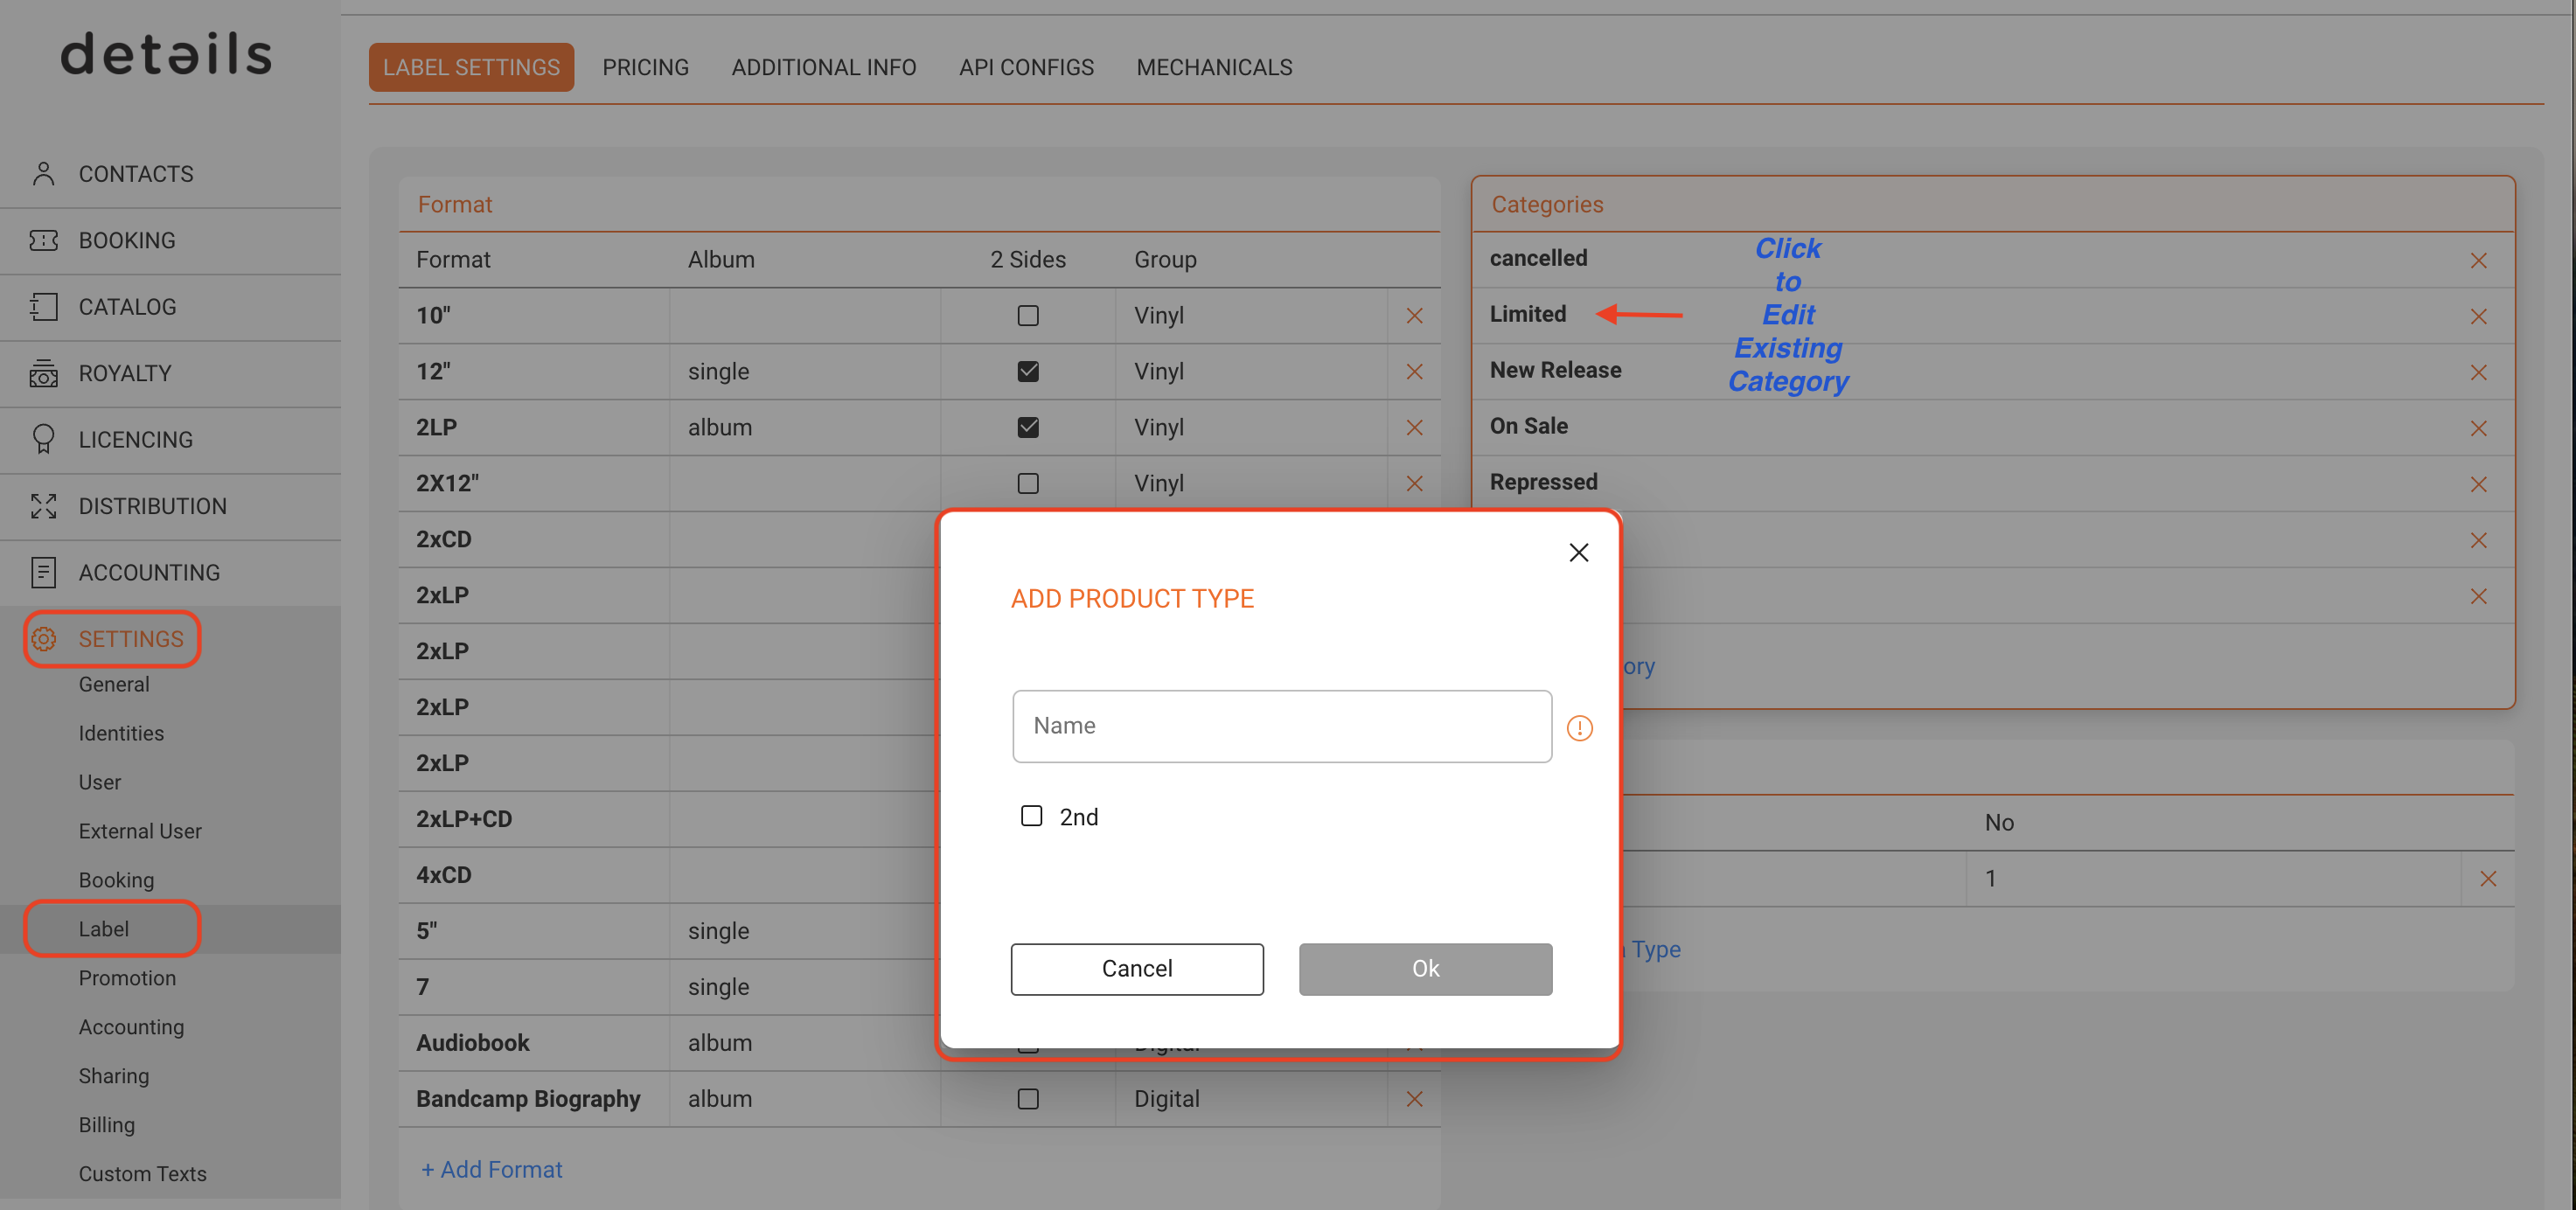Click the On Sale category name

(x=1528, y=426)
